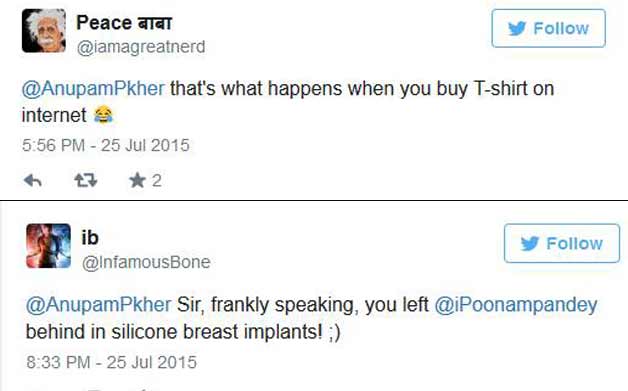Open the @iPoonampandey mention
The height and width of the screenshot is (391, 628).
(516, 306)
